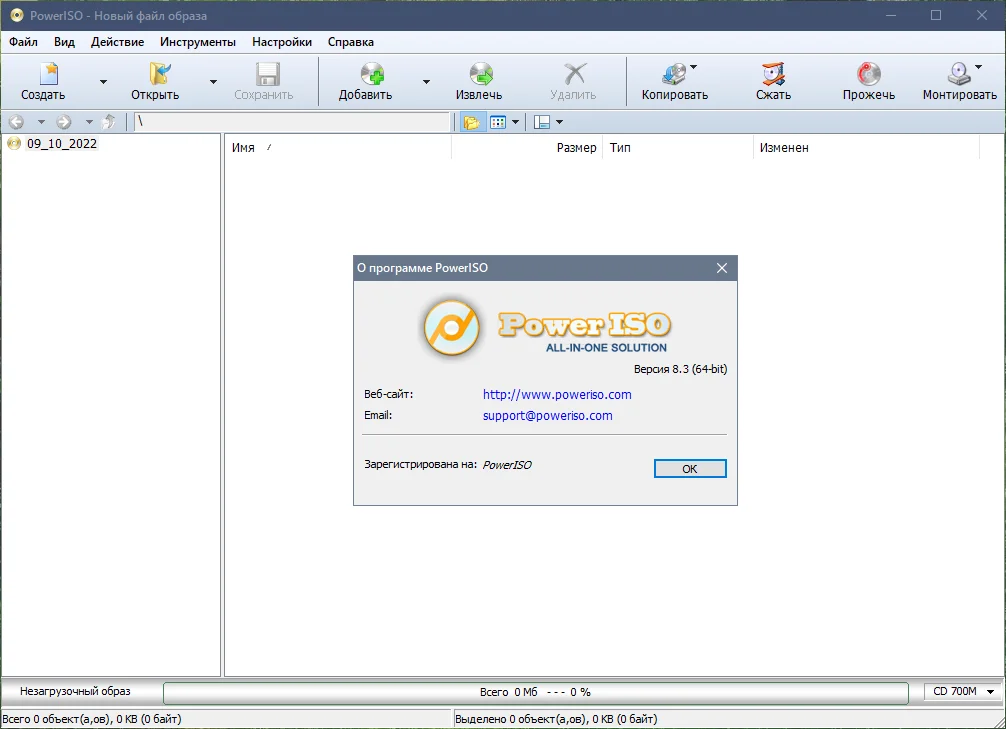Open the Файл menu
1006x729 pixels.
(23, 42)
